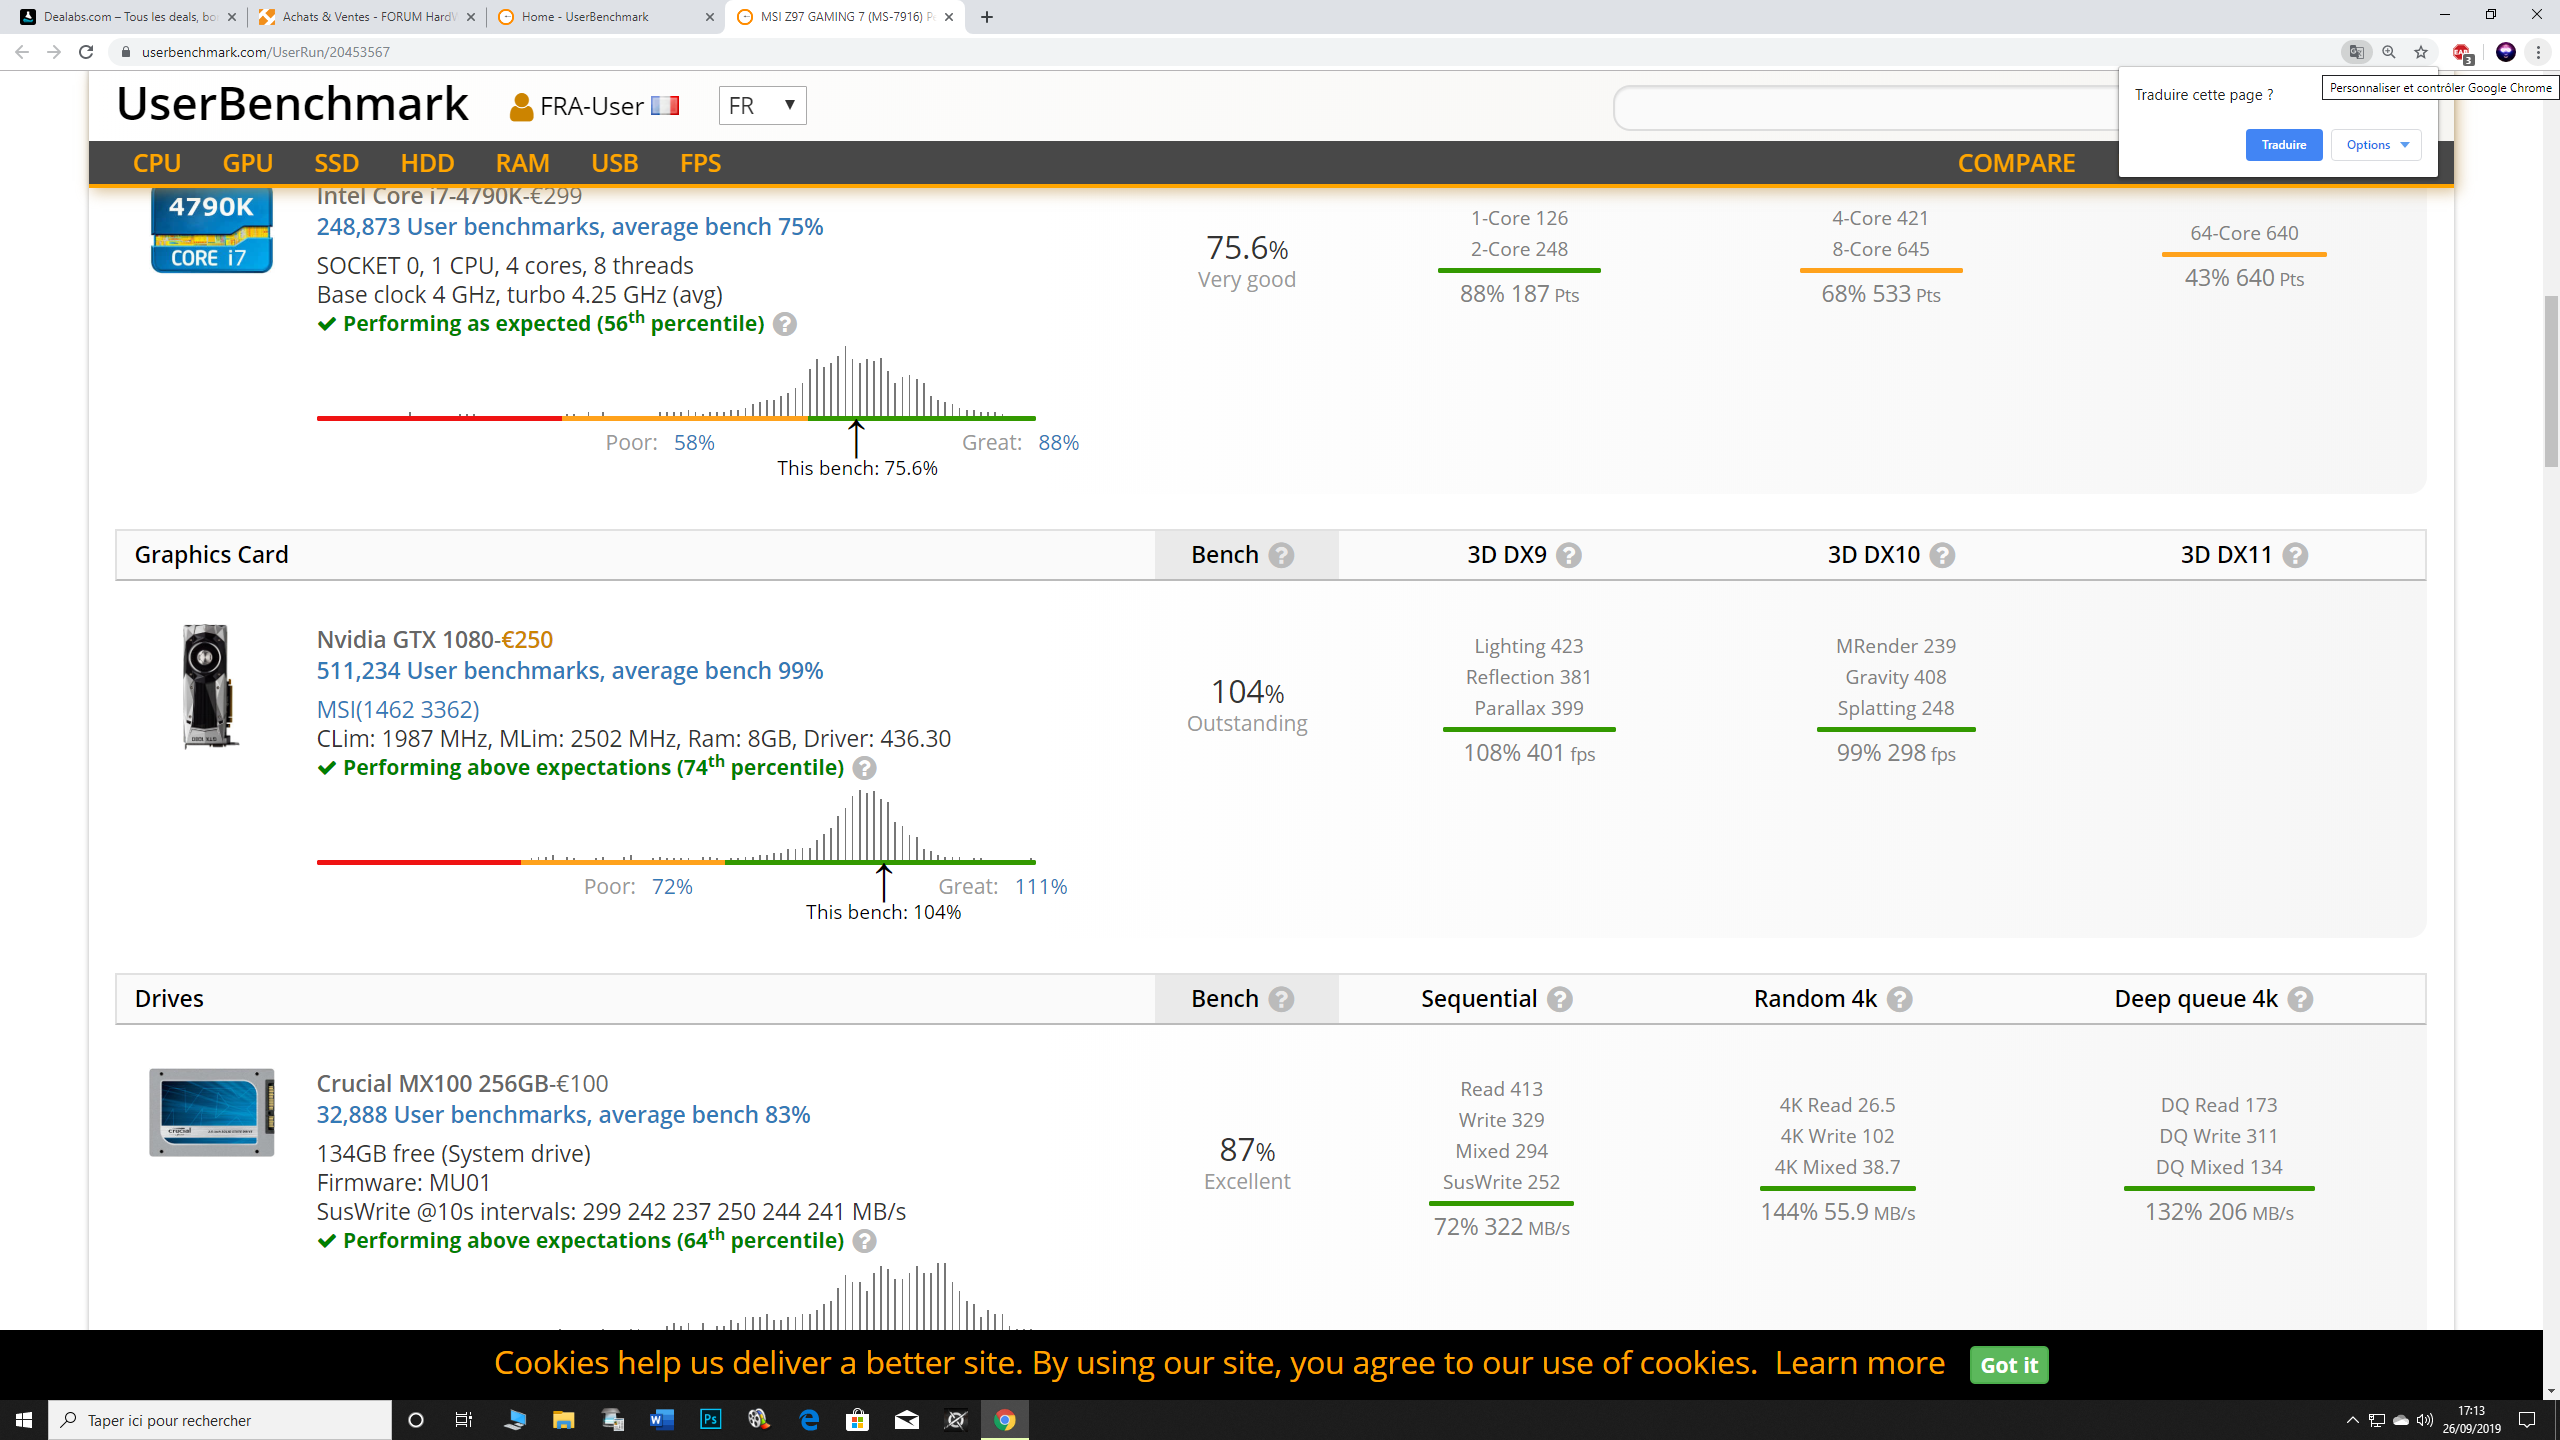2560x1440 pixels.
Task: Click help icon beside CPU percentile text
Action: point(785,324)
